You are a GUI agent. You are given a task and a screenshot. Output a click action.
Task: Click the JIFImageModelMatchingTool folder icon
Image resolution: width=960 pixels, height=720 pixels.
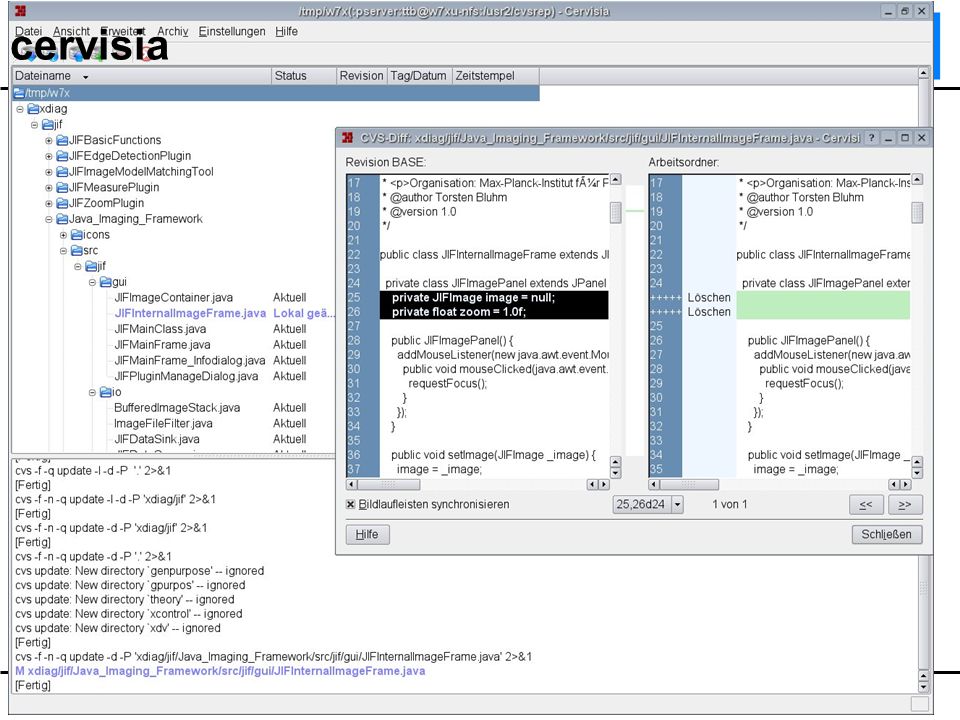tap(62, 172)
